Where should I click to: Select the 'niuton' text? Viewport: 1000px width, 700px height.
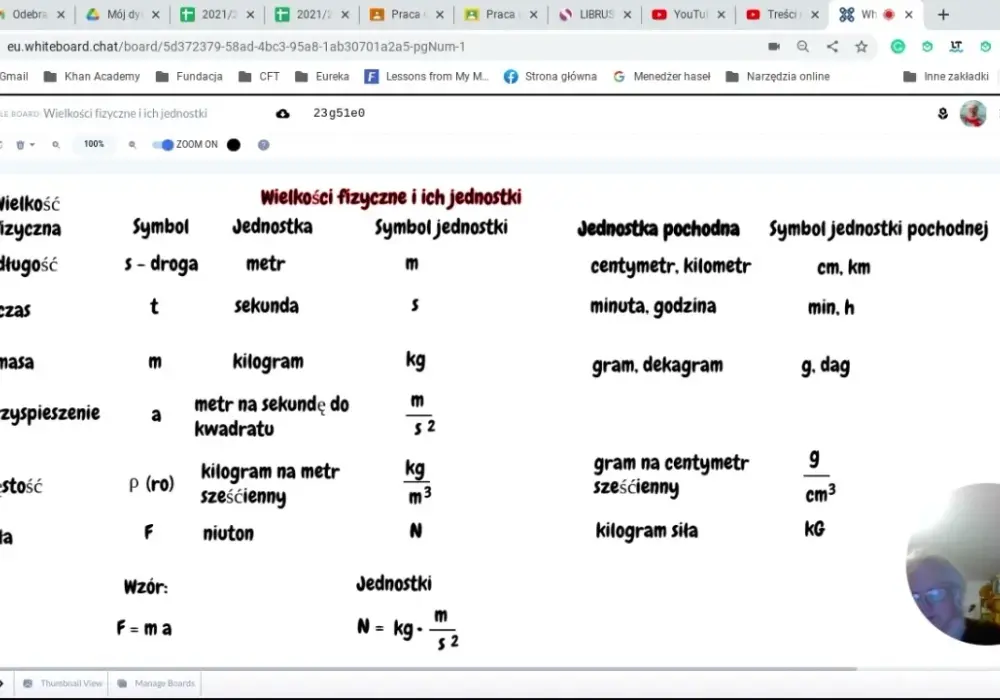click(228, 533)
